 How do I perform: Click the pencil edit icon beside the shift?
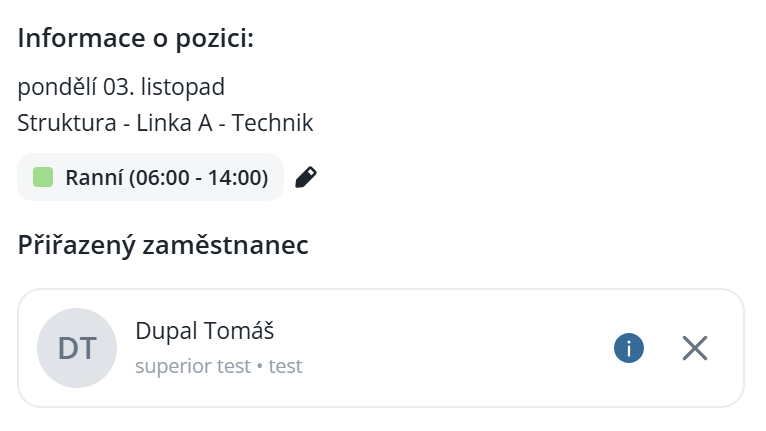pos(307,178)
